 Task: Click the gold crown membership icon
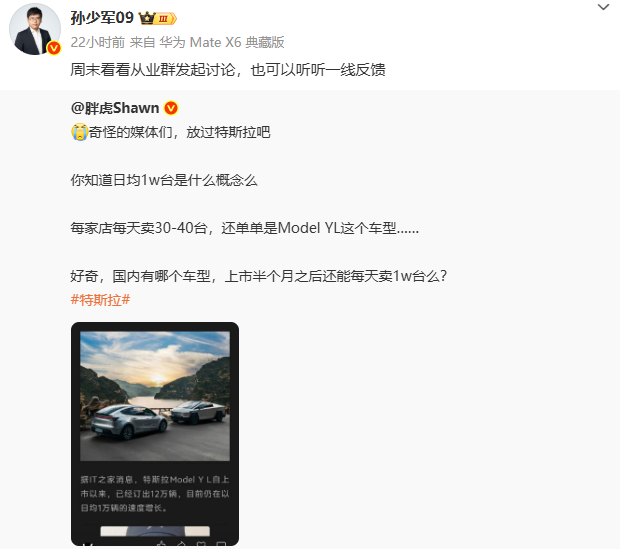coord(147,18)
